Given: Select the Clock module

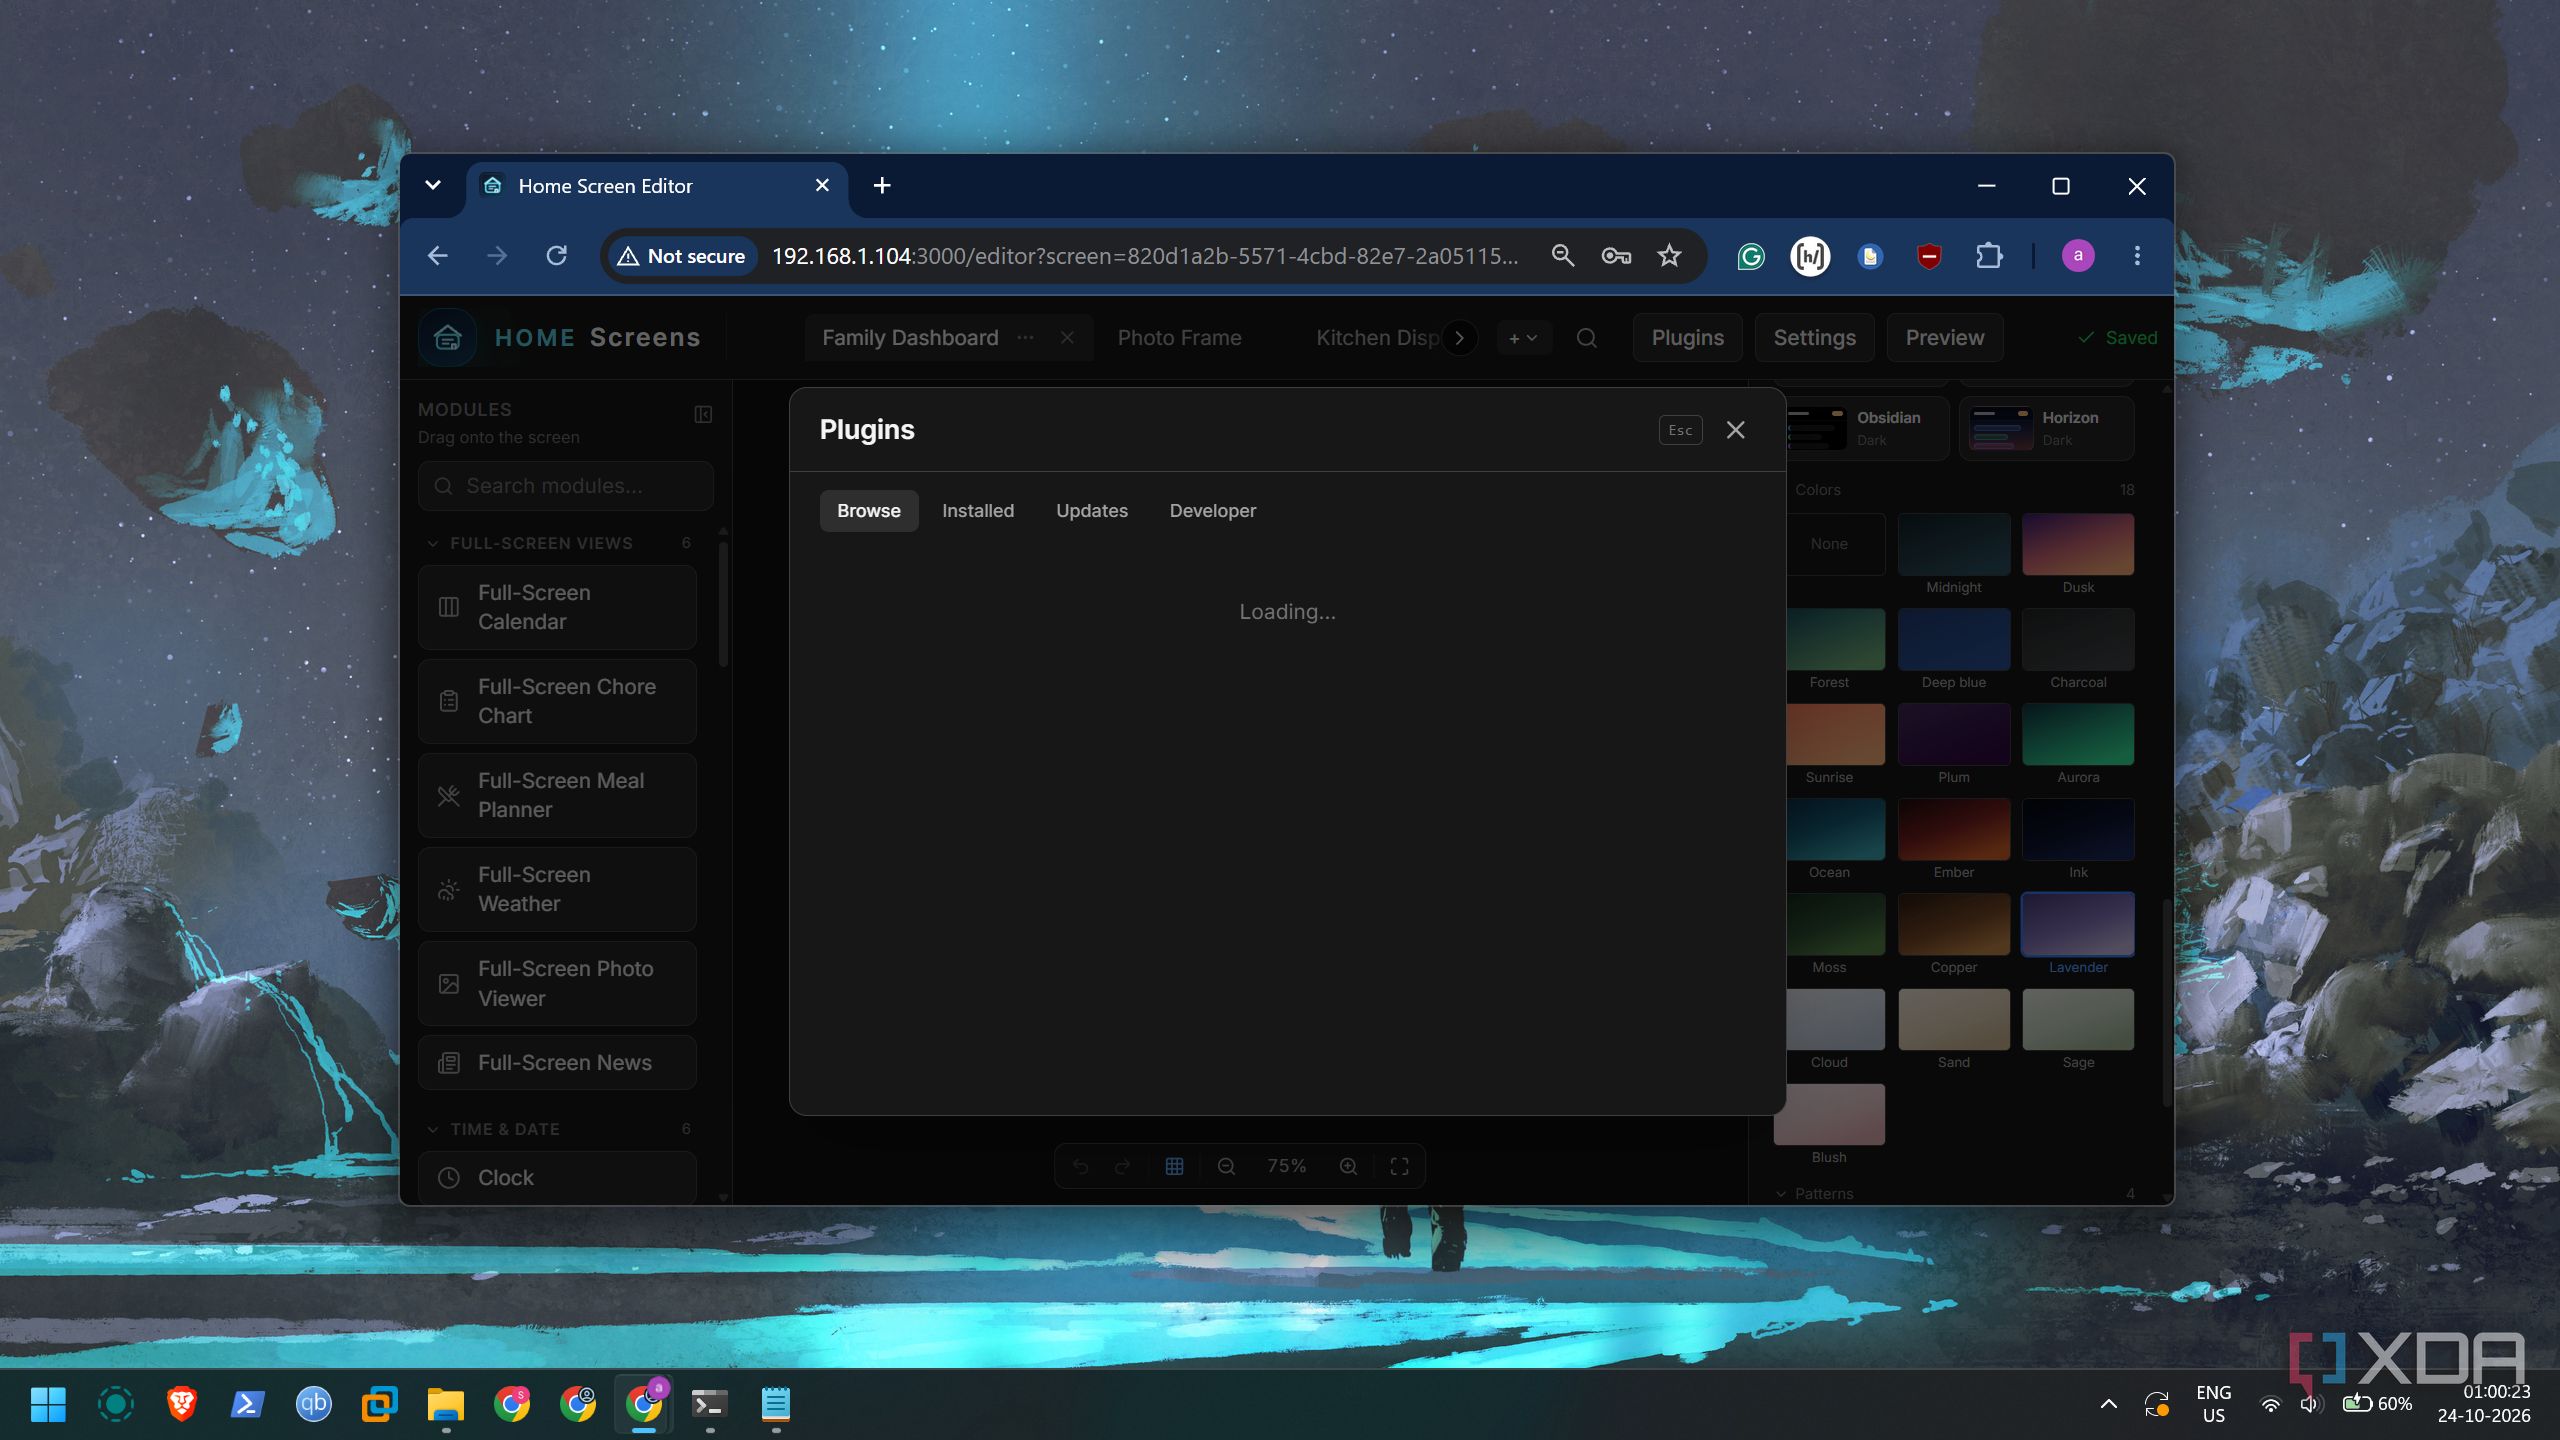Looking at the screenshot, I should tap(557, 1177).
